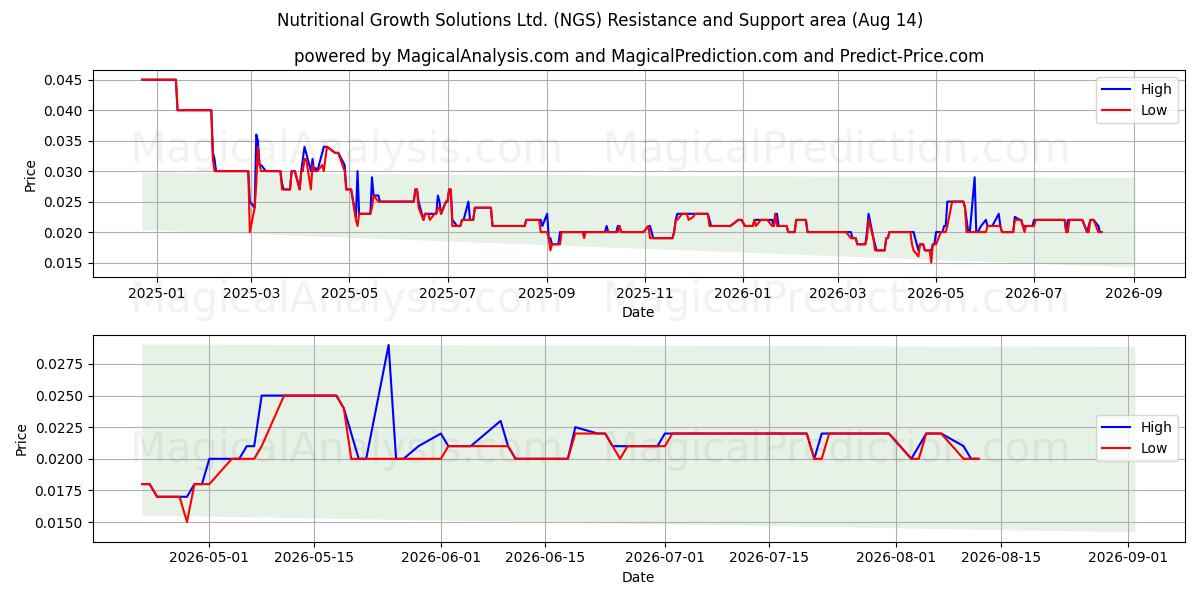Click the 0.045 tick on the top chart
This screenshot has width=1200, height=600.
pyautogui.click(x=65, y=80)
